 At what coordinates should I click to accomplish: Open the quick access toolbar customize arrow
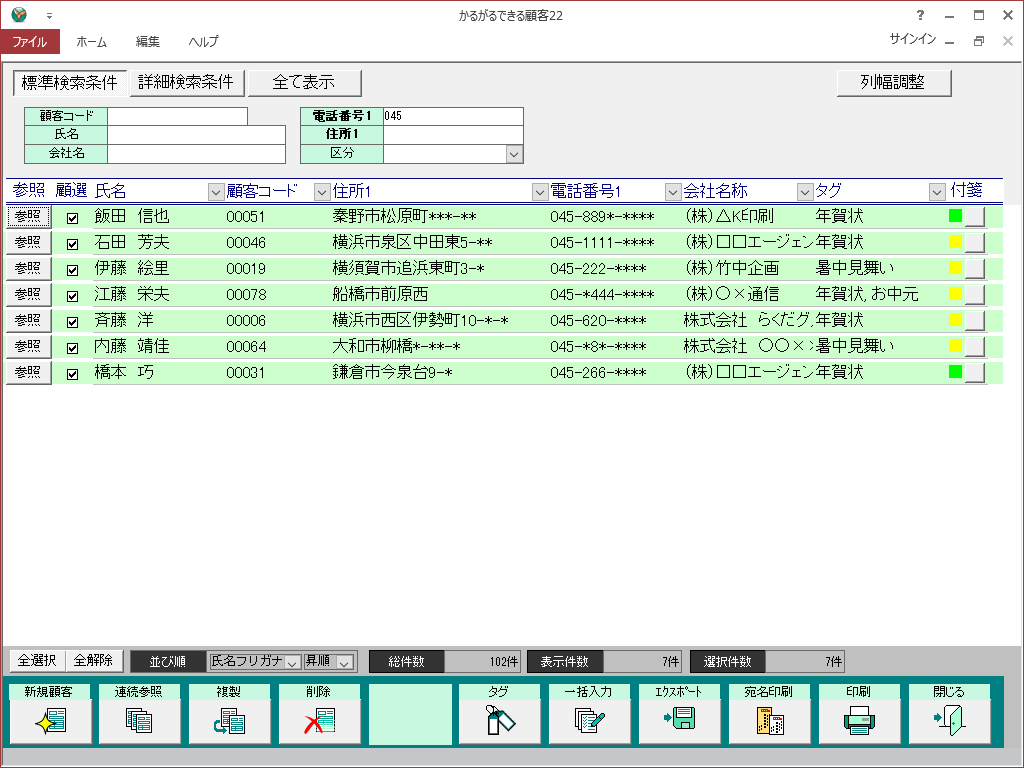pos(49,16)
